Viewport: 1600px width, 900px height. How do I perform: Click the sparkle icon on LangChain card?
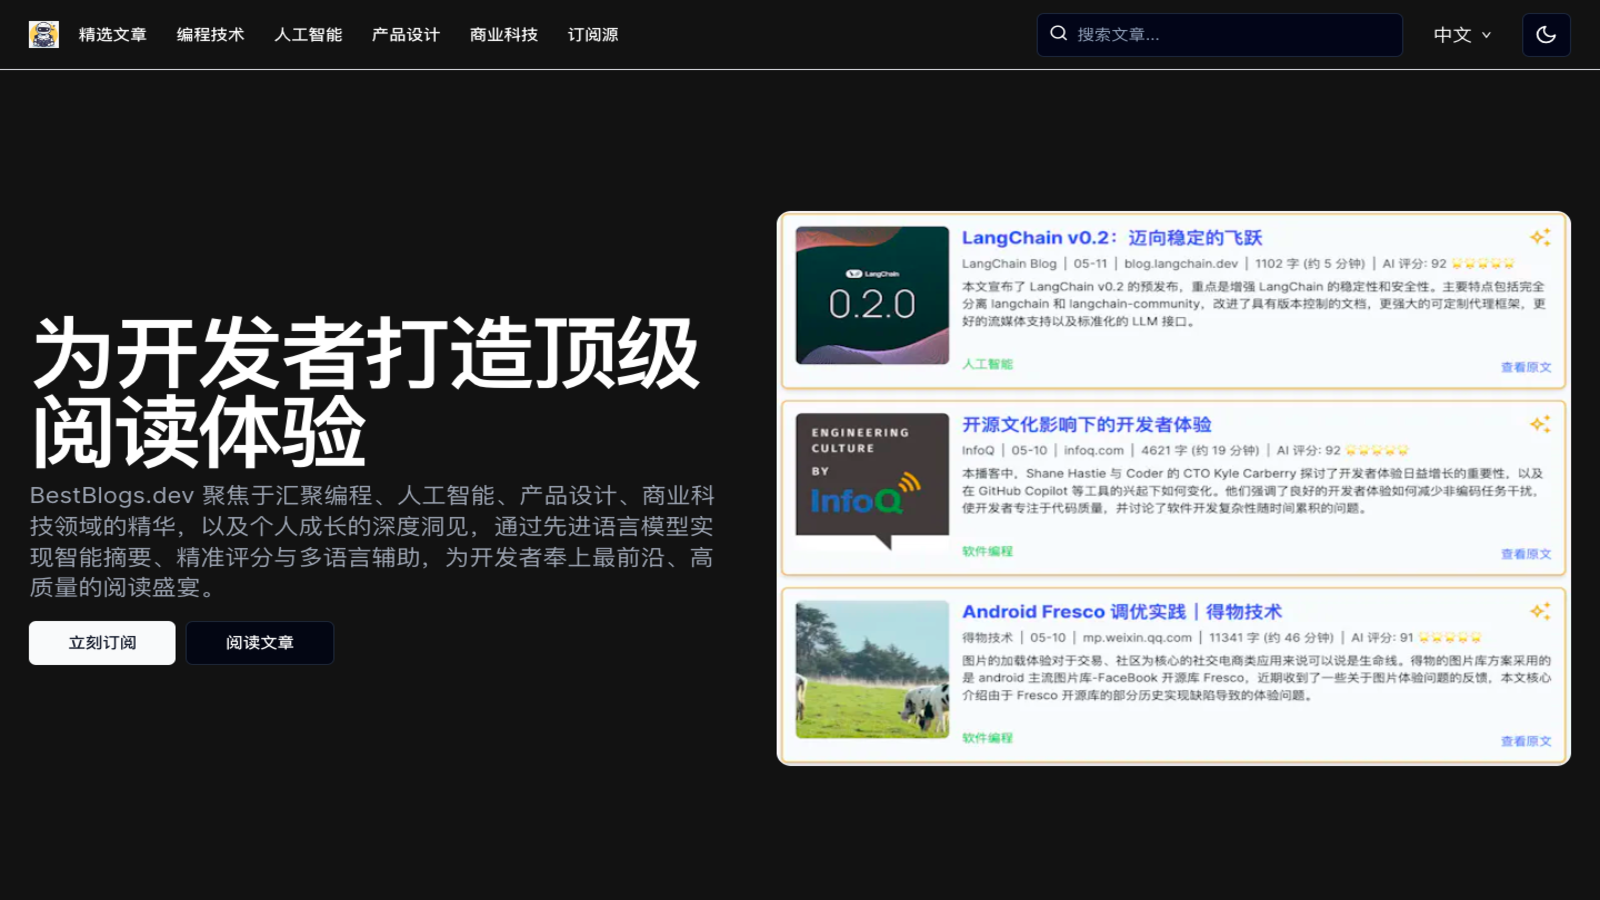1540,237
